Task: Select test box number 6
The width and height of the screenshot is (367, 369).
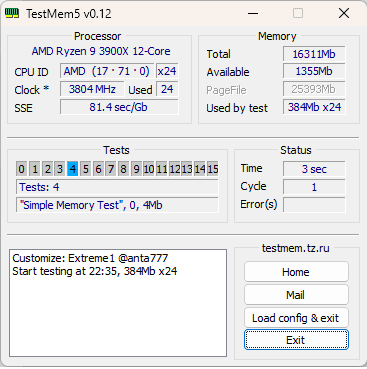Action: 98,169
